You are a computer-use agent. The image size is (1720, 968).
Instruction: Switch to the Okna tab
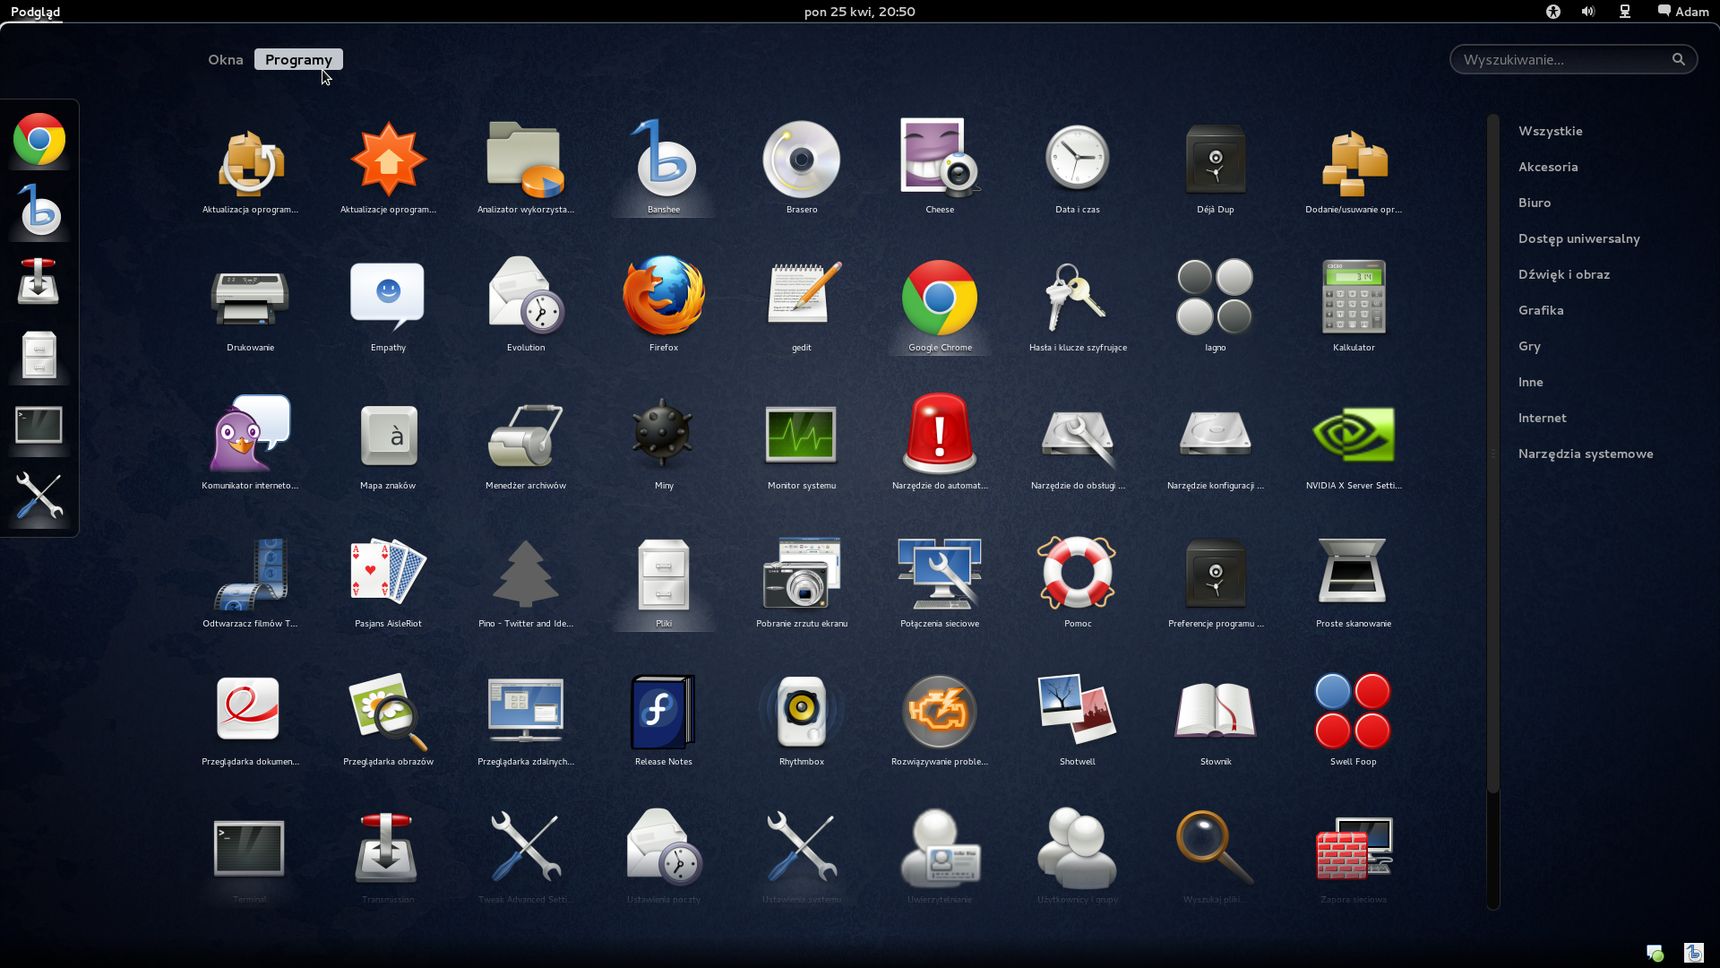(226, 59)
